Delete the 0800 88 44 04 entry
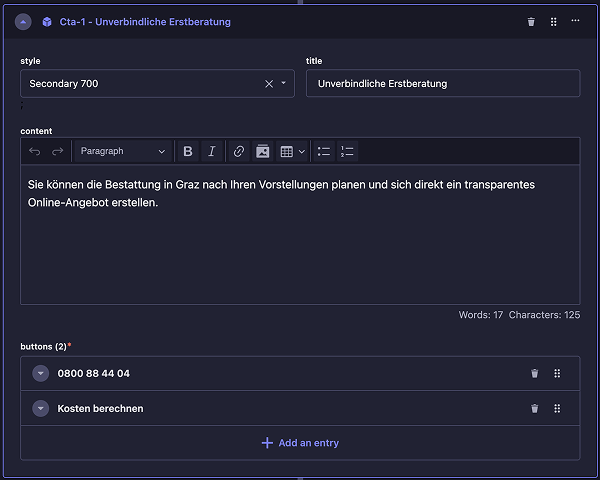 pyautogui.click(x=535, y=373)
